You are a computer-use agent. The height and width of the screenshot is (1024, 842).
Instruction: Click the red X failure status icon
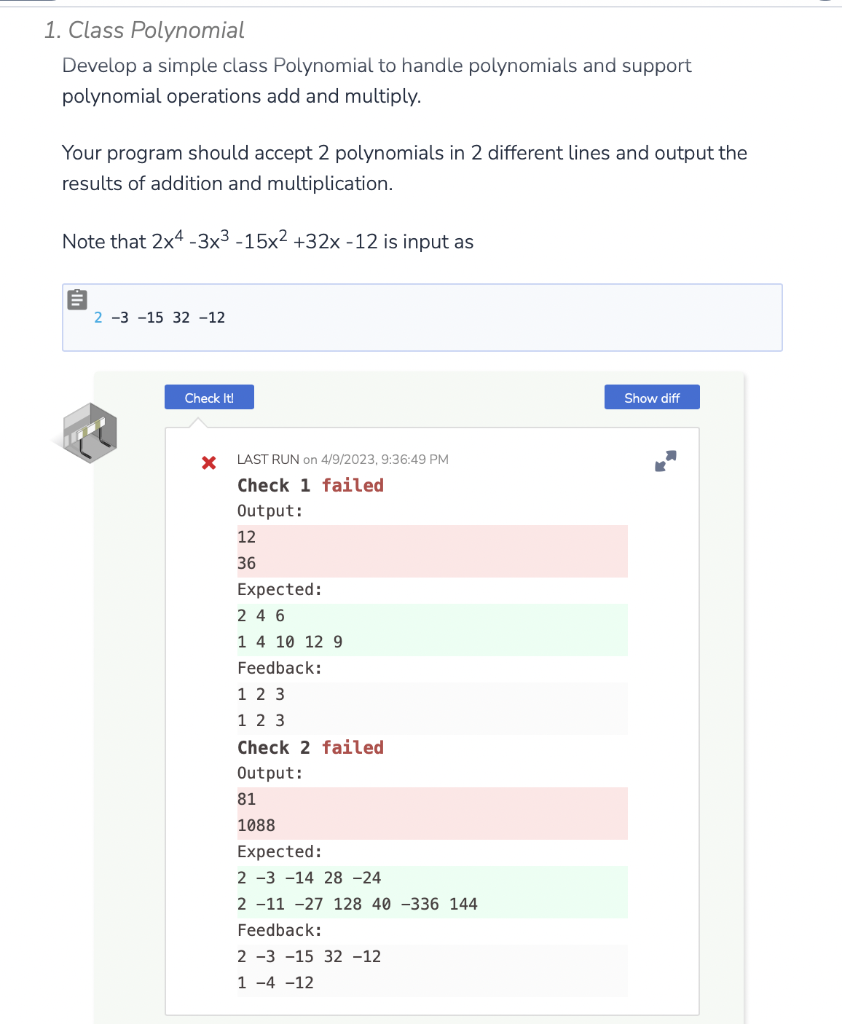tap(209, 463)
